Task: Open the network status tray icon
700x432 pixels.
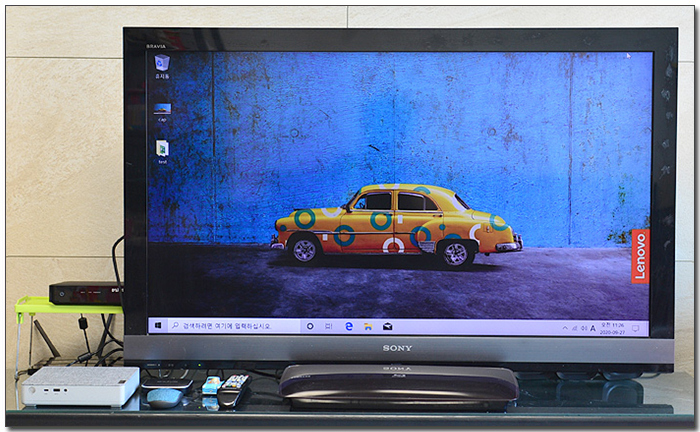Action: [575, 328]
